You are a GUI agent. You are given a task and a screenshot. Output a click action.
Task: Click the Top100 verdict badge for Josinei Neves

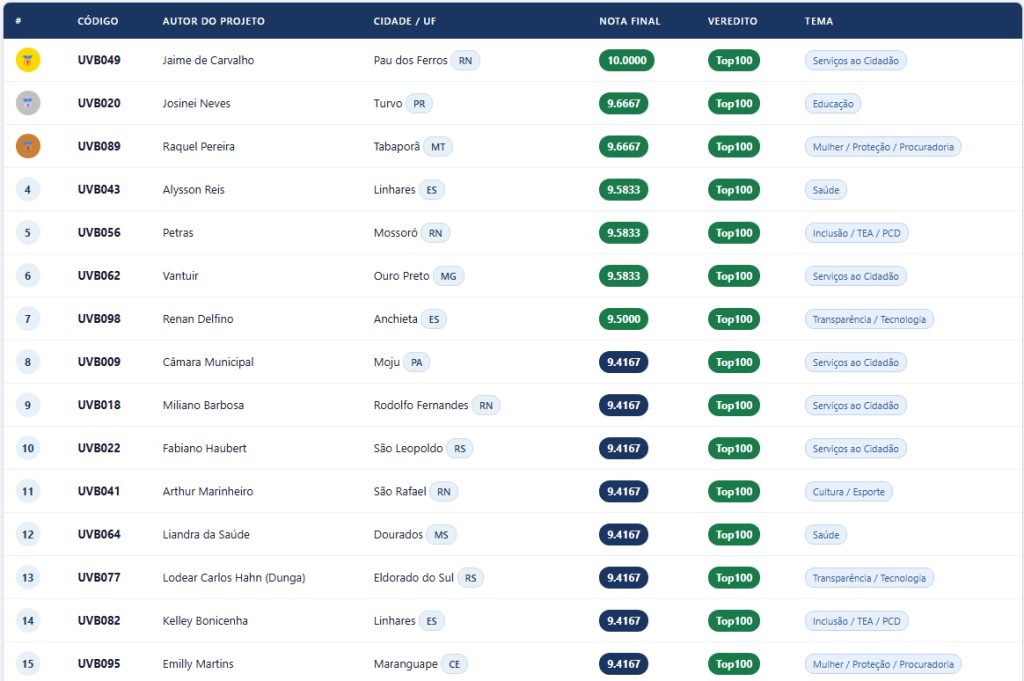(x=733, y=103)
